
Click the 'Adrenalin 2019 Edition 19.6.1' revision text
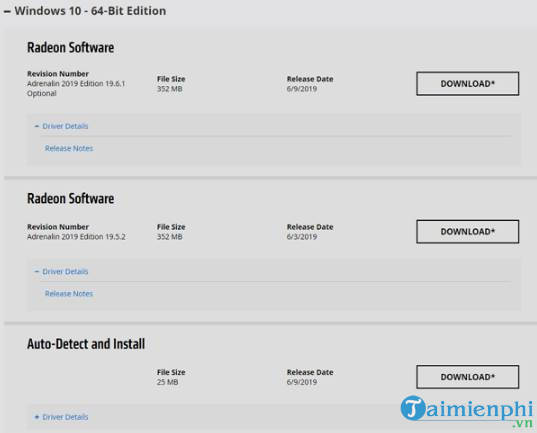76,84
